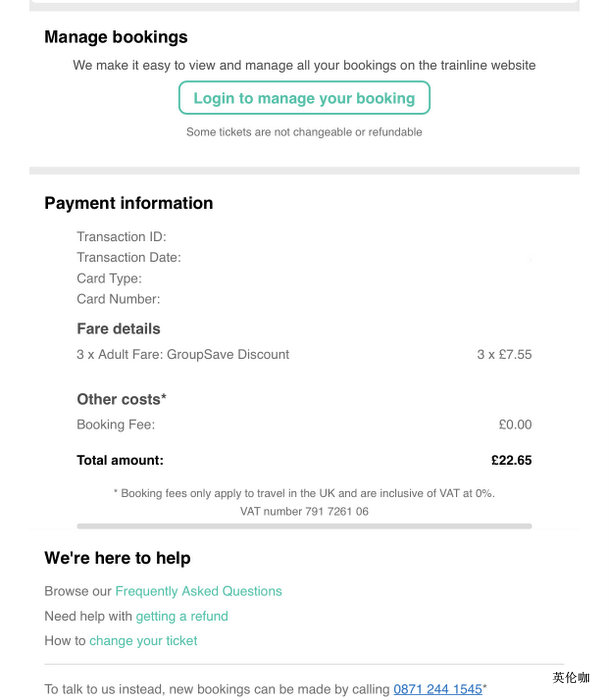Select the Manage bookings heading
The width and height of the screenshot is (609, 700).
pyautogui.click(x=116, y=37)
